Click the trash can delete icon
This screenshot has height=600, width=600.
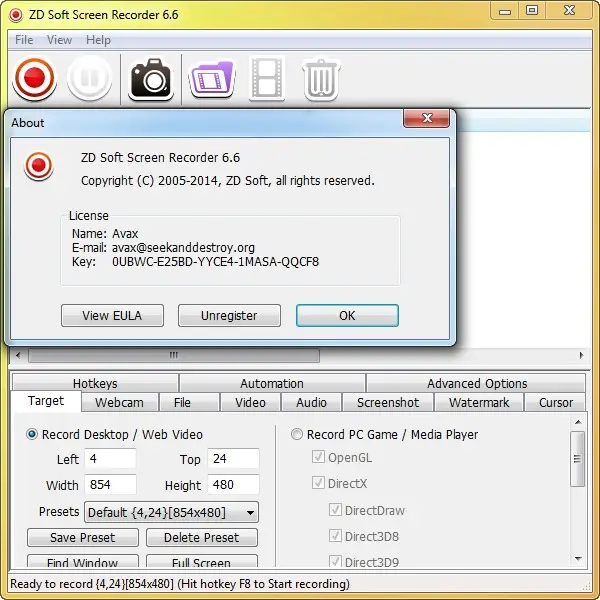tap(321, 79)
